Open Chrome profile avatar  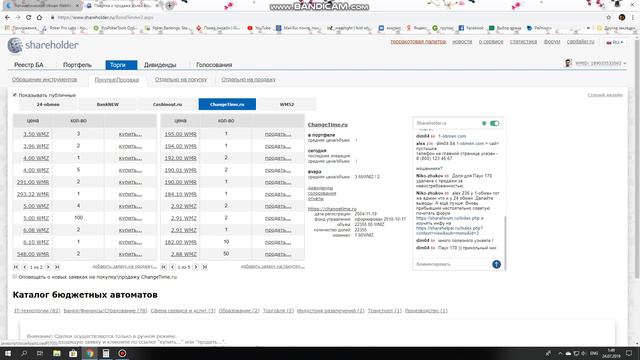(622, 18)
